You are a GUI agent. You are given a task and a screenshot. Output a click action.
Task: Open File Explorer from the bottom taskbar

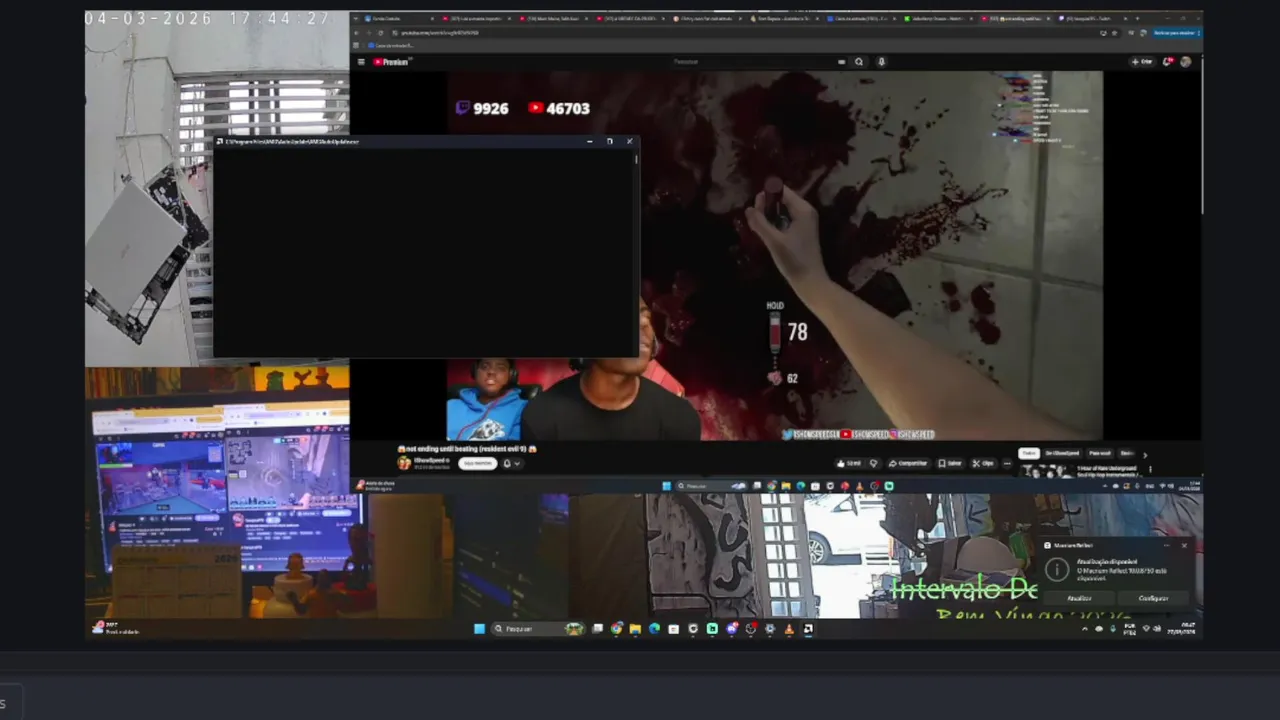point(635,629)
